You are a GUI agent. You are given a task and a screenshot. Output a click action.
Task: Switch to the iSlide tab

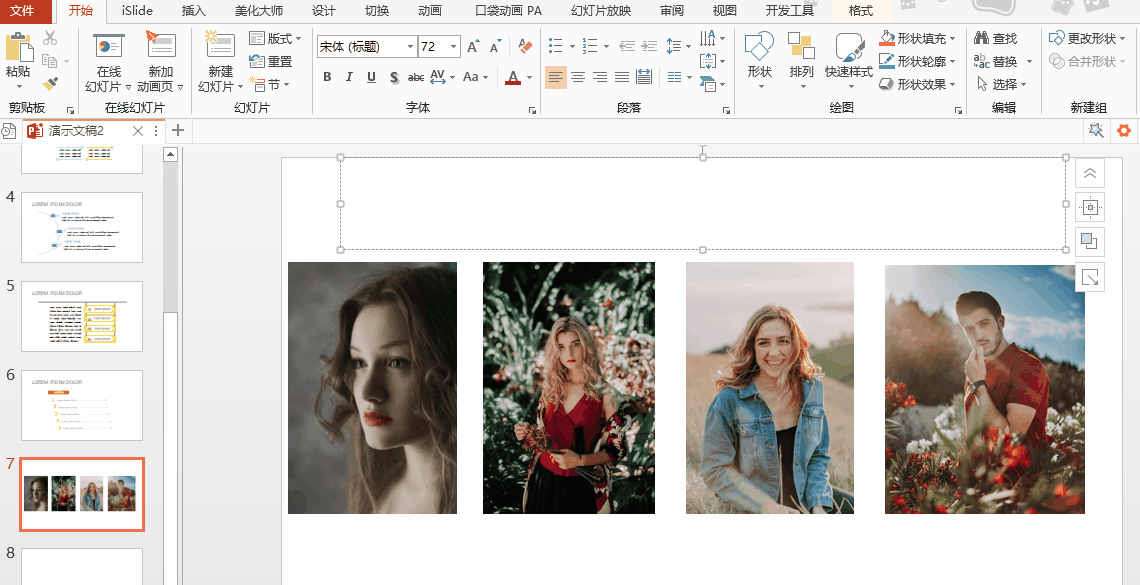click(137, 11)
